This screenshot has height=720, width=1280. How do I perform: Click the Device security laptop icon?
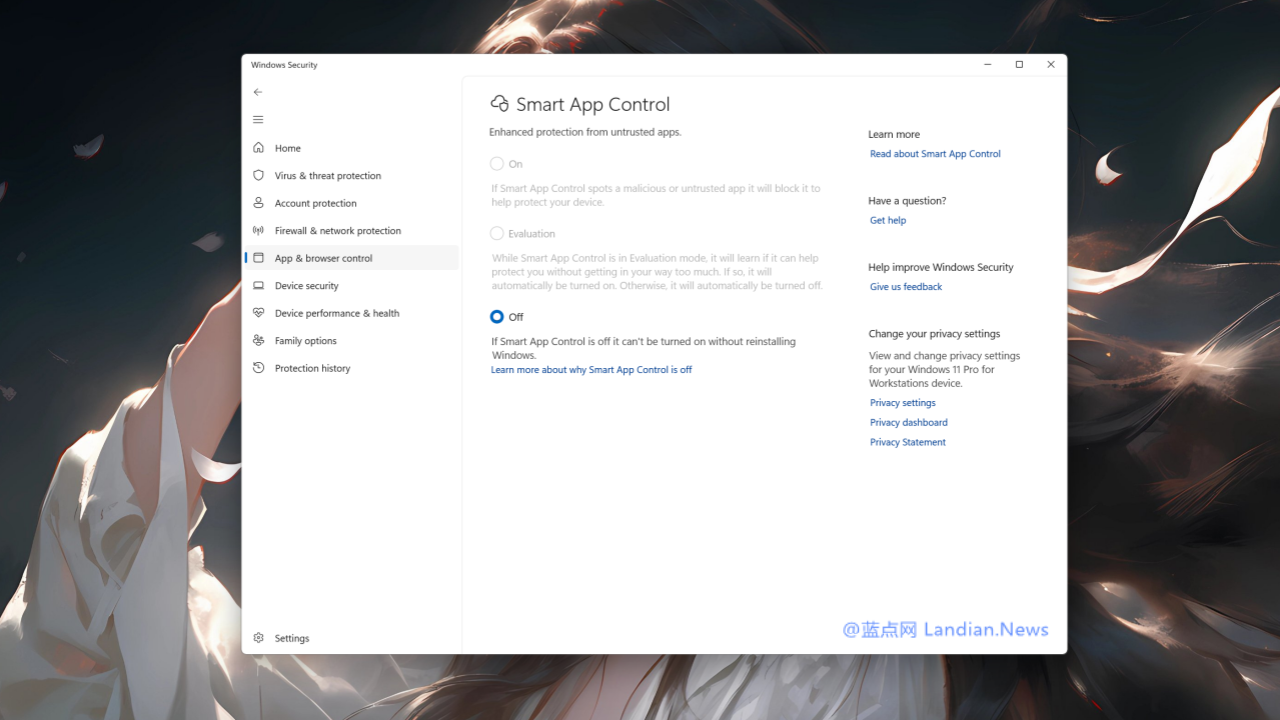(x=258, y=285)
